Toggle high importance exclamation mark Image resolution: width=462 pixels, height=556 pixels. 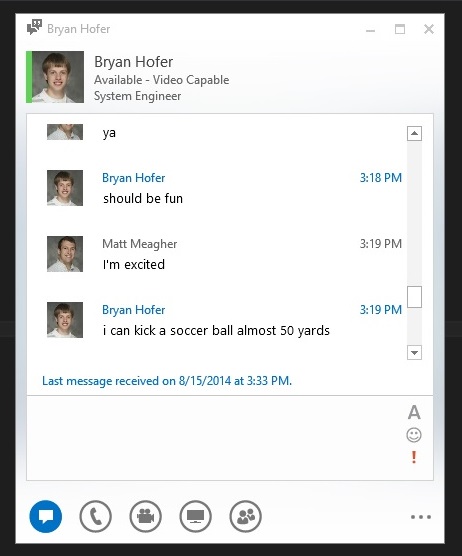pyautogui.click(x=414, y=457)
